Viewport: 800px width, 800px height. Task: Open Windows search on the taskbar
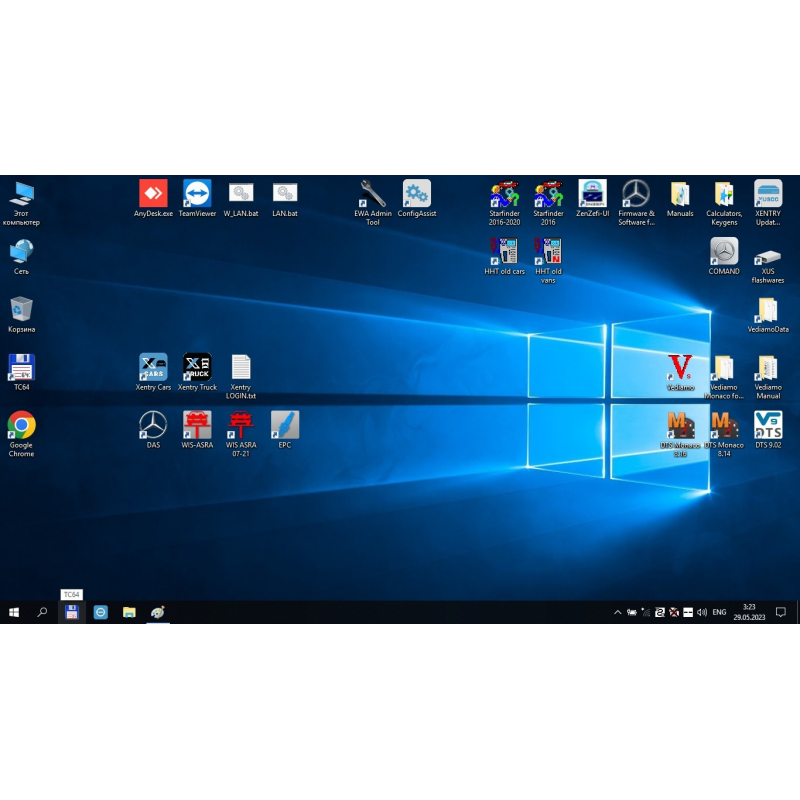42,611
